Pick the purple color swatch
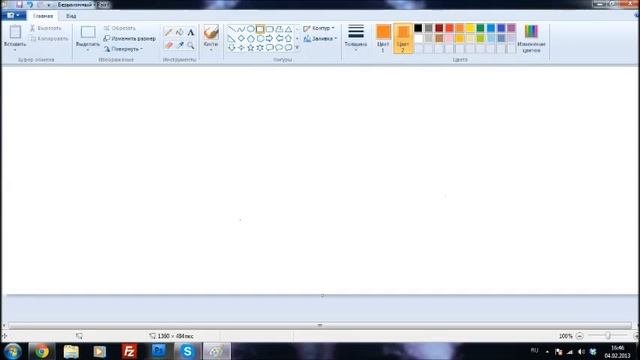The image size is (640, 360). [511, 28]
